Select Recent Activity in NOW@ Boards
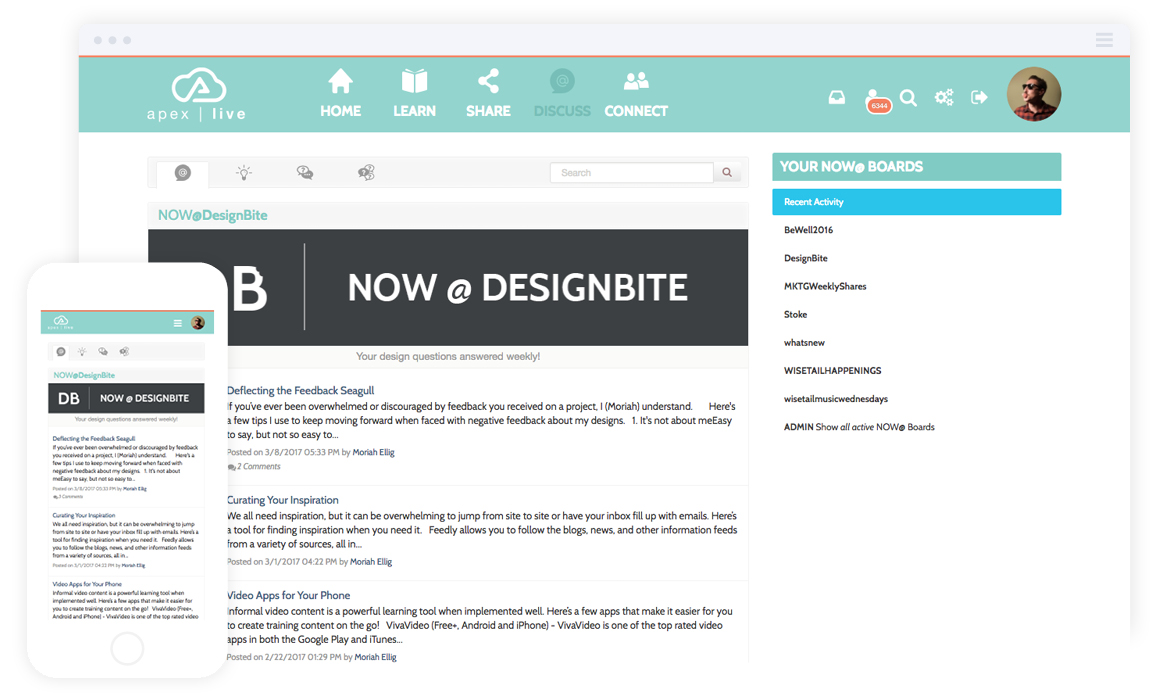 pyautogui.click(x=915, y=202)
